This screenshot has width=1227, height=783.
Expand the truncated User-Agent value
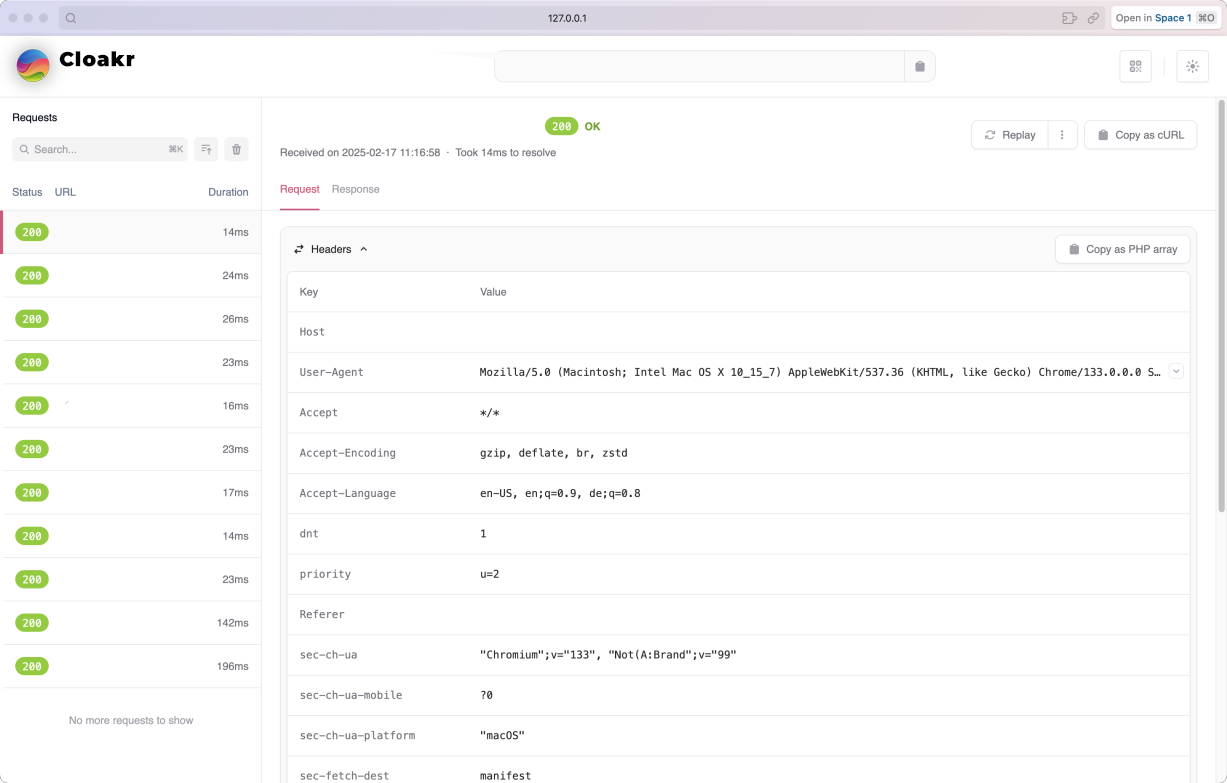pyautogui.click(x=1176, y=371)
